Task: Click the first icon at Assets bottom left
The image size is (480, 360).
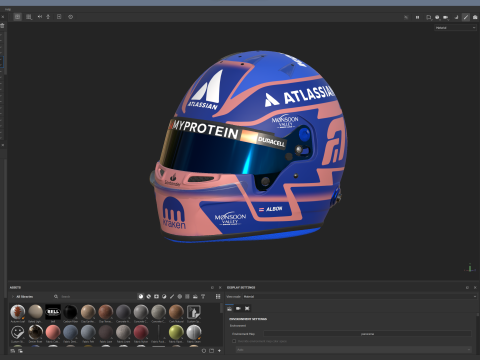Action: coord(13,351)
